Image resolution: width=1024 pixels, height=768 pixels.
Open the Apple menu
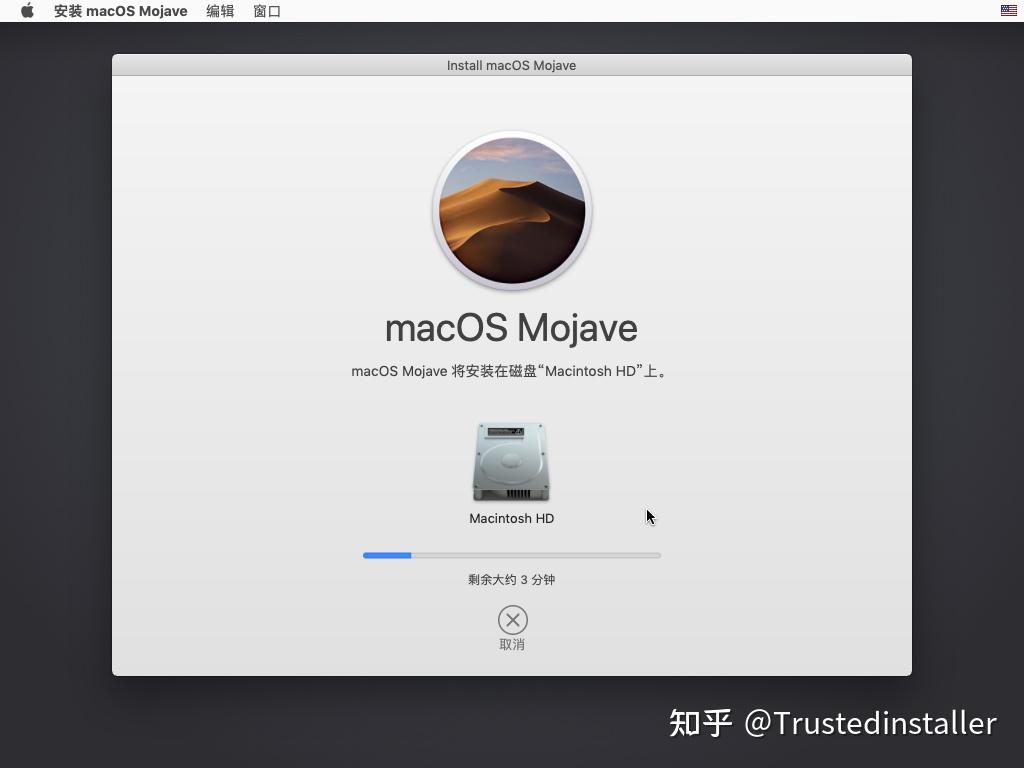[x=25, y=11]
